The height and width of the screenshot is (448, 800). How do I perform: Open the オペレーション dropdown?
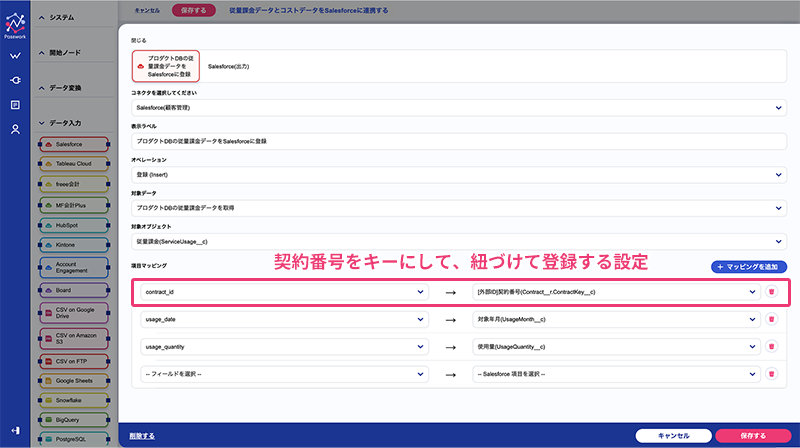[459, 175]
